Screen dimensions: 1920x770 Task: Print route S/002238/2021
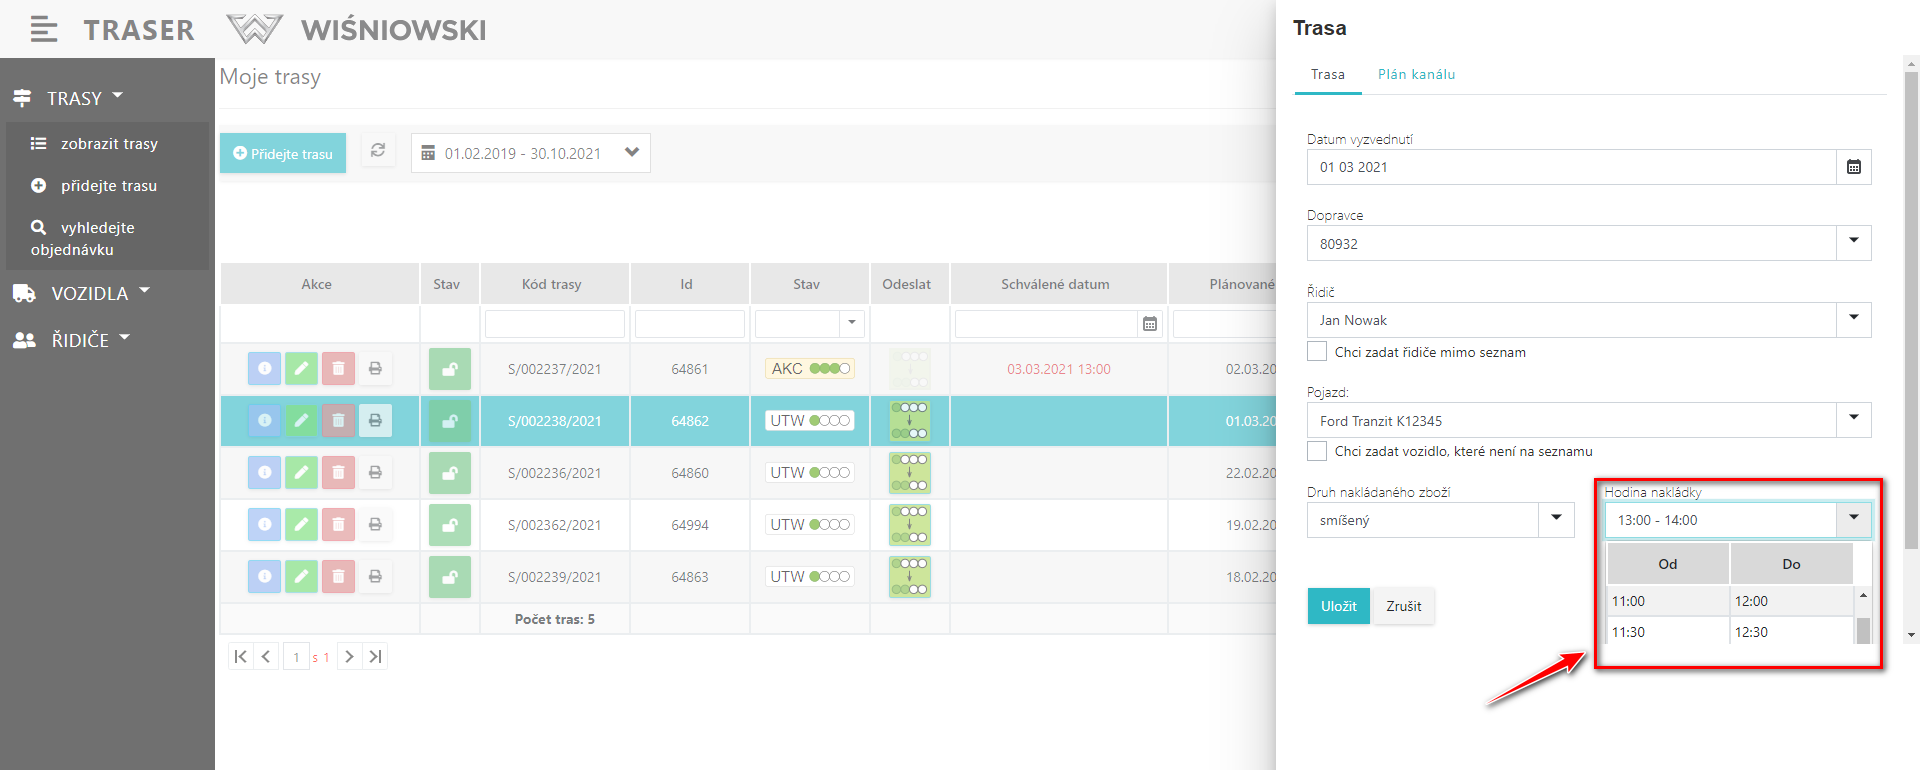375,421
